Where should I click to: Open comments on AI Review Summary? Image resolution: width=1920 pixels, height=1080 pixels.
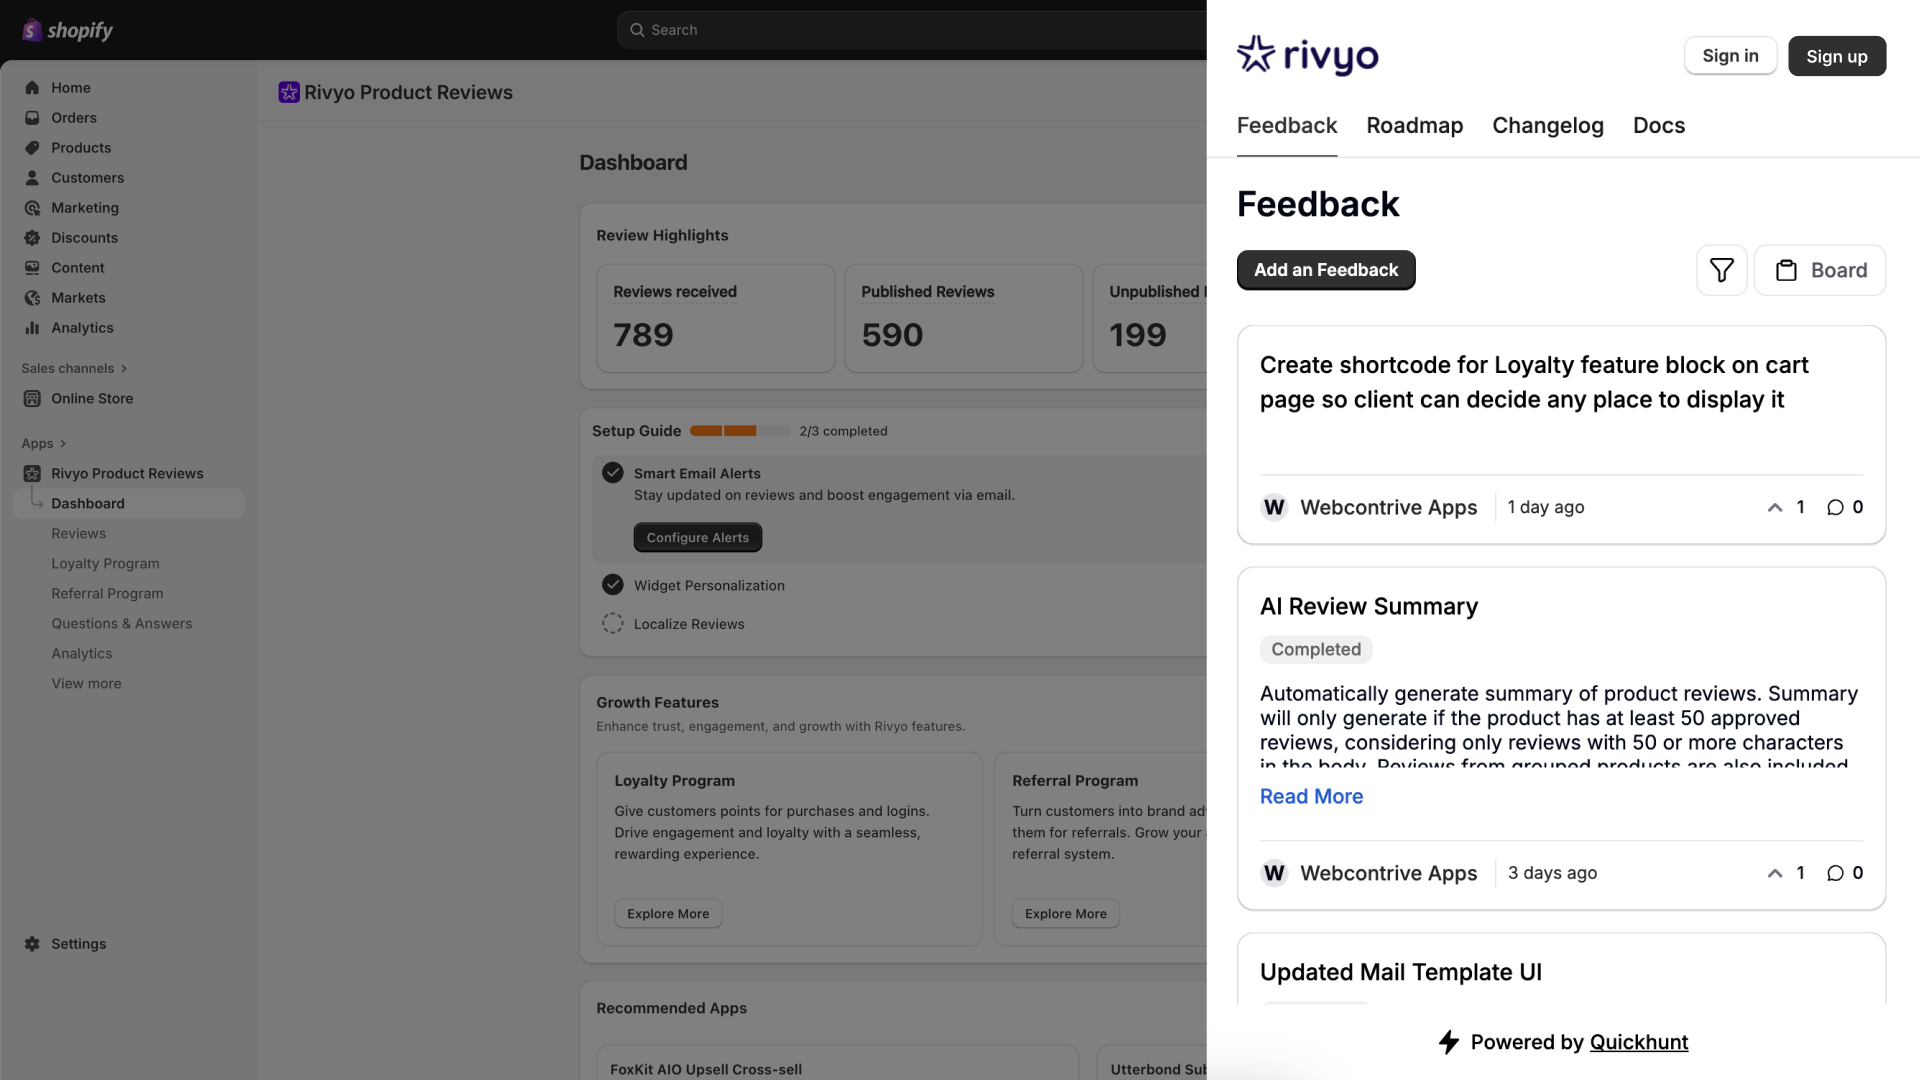1845,873
